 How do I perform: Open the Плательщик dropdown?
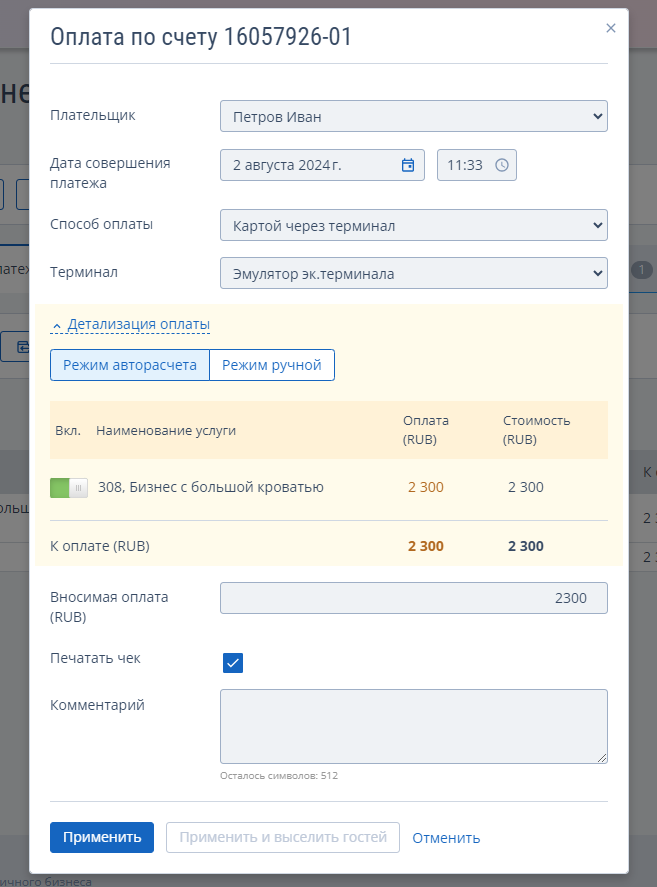414,117
